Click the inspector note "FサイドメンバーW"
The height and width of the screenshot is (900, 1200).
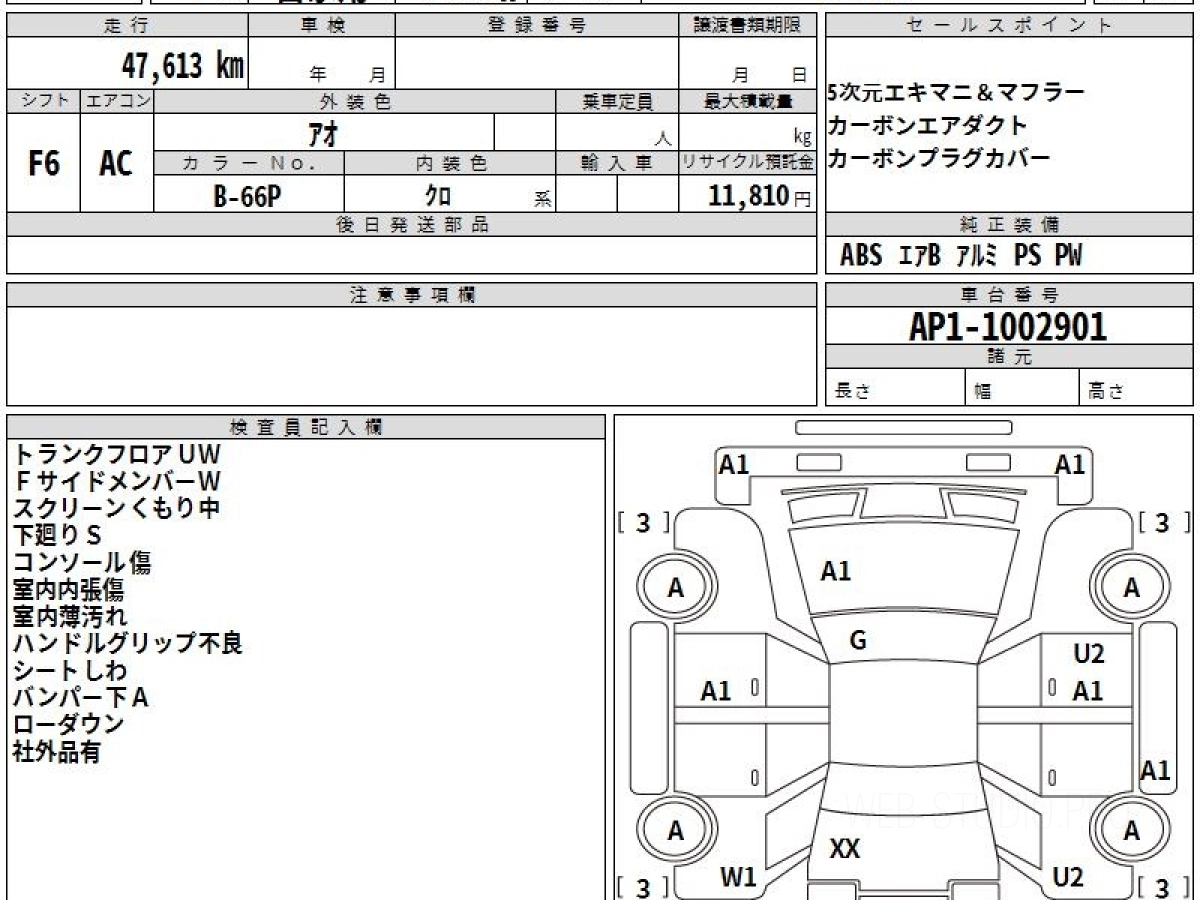click(117, 481)
